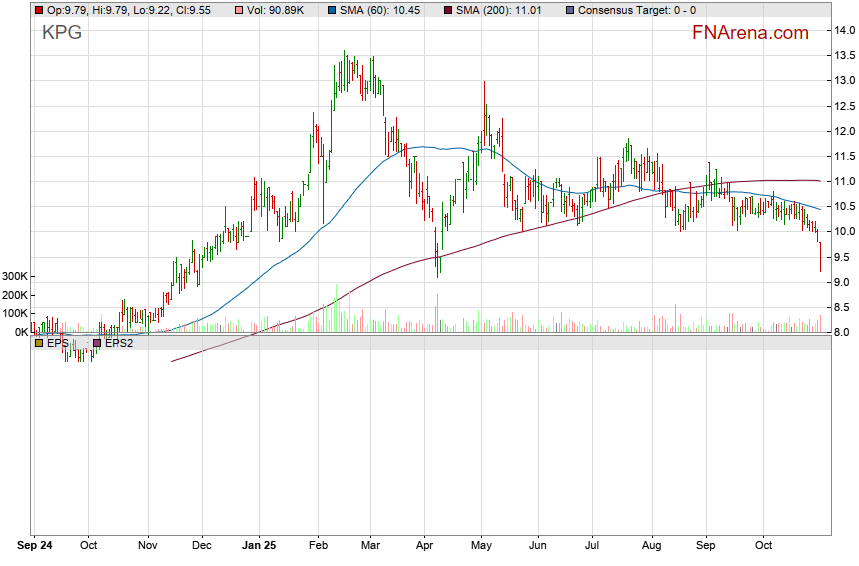The height and width of the screenshot is (566, 859).
Task: Click the red OHLC legend swatch
Action: 39,10
